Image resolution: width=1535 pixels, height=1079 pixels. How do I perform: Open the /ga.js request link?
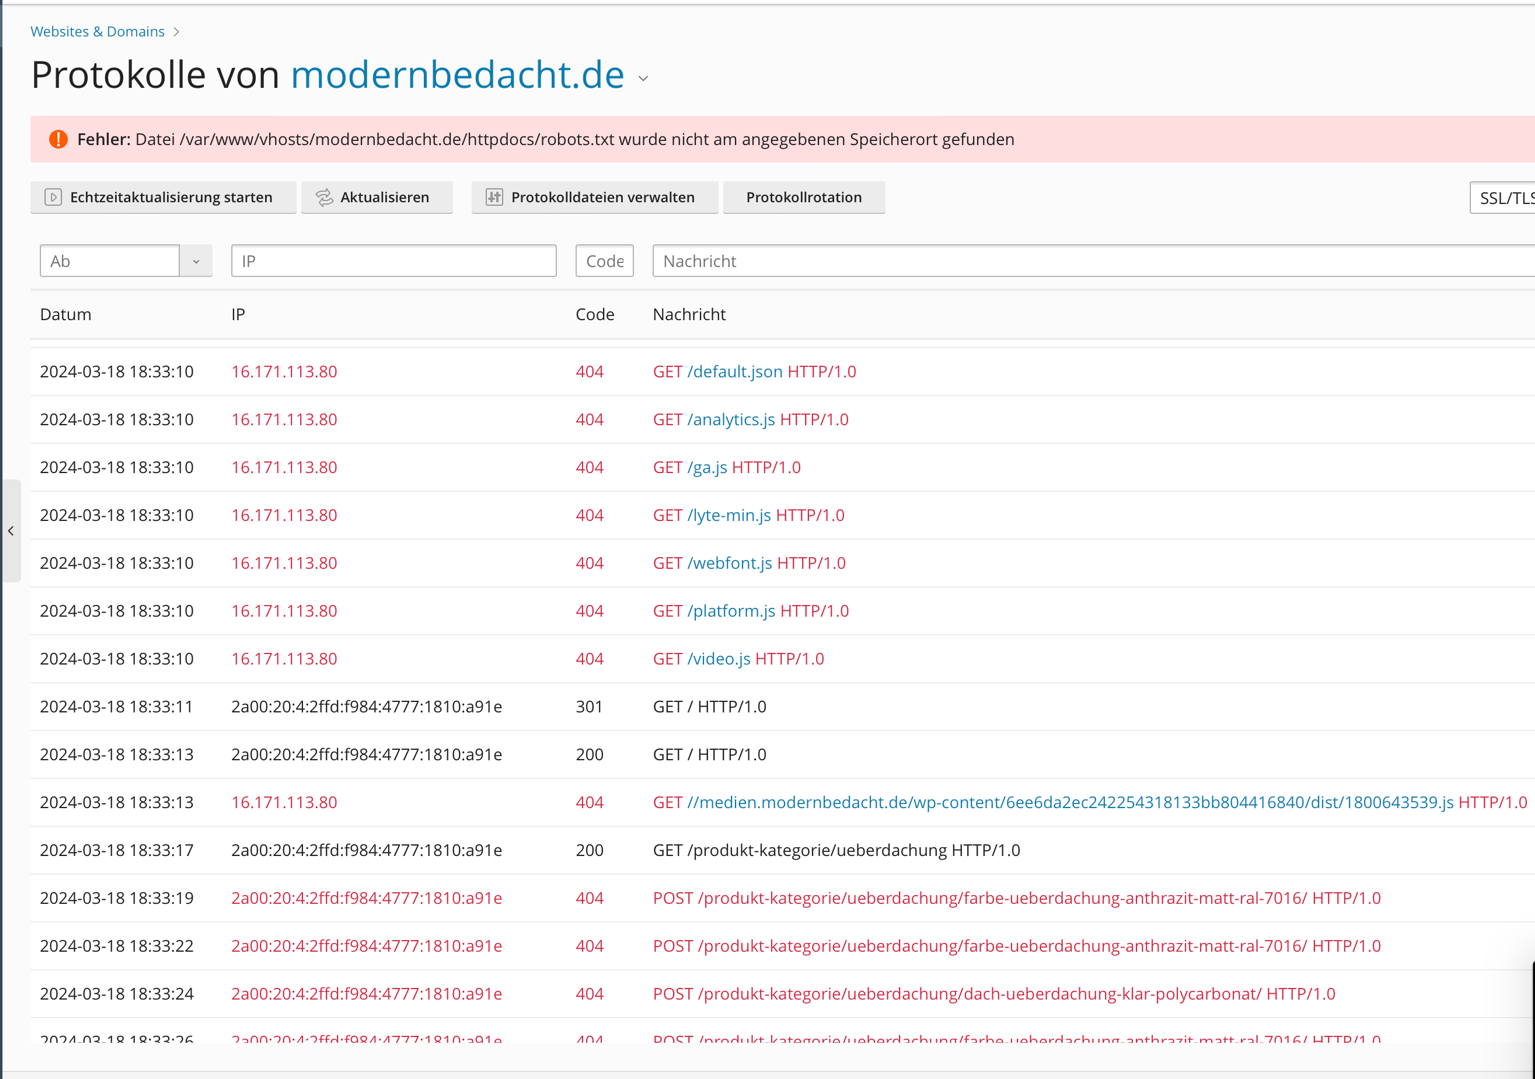click(707, 467)
